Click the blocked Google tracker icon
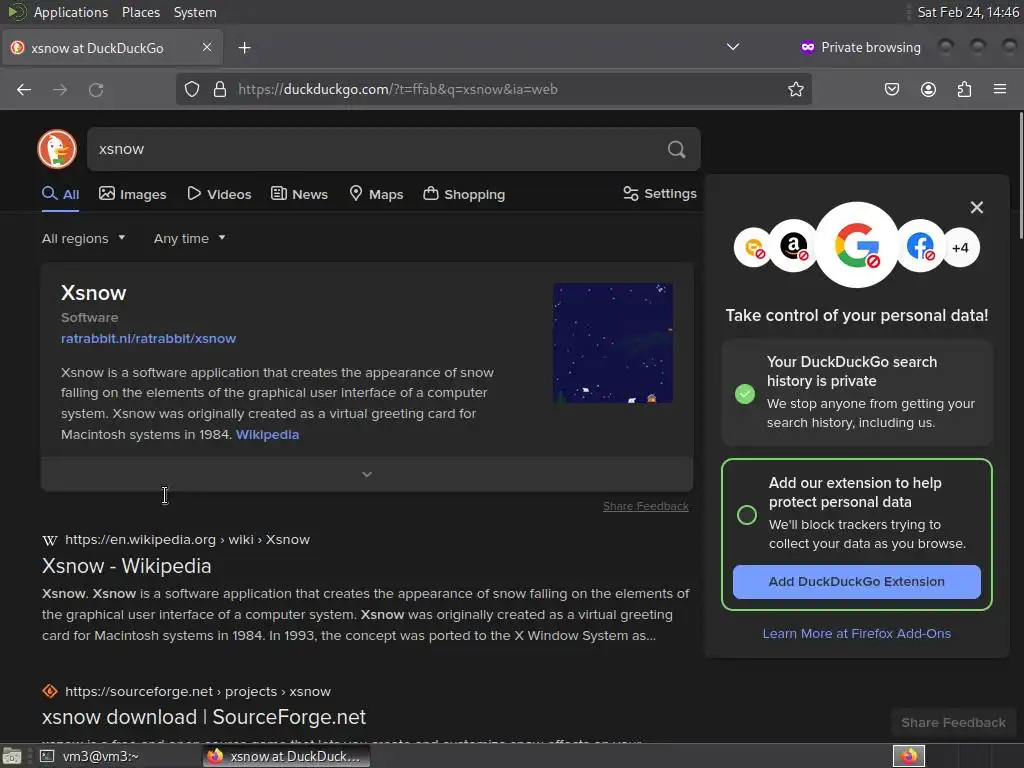The width and height of the screenshot is (1024, 768). [x=857, y=246]
